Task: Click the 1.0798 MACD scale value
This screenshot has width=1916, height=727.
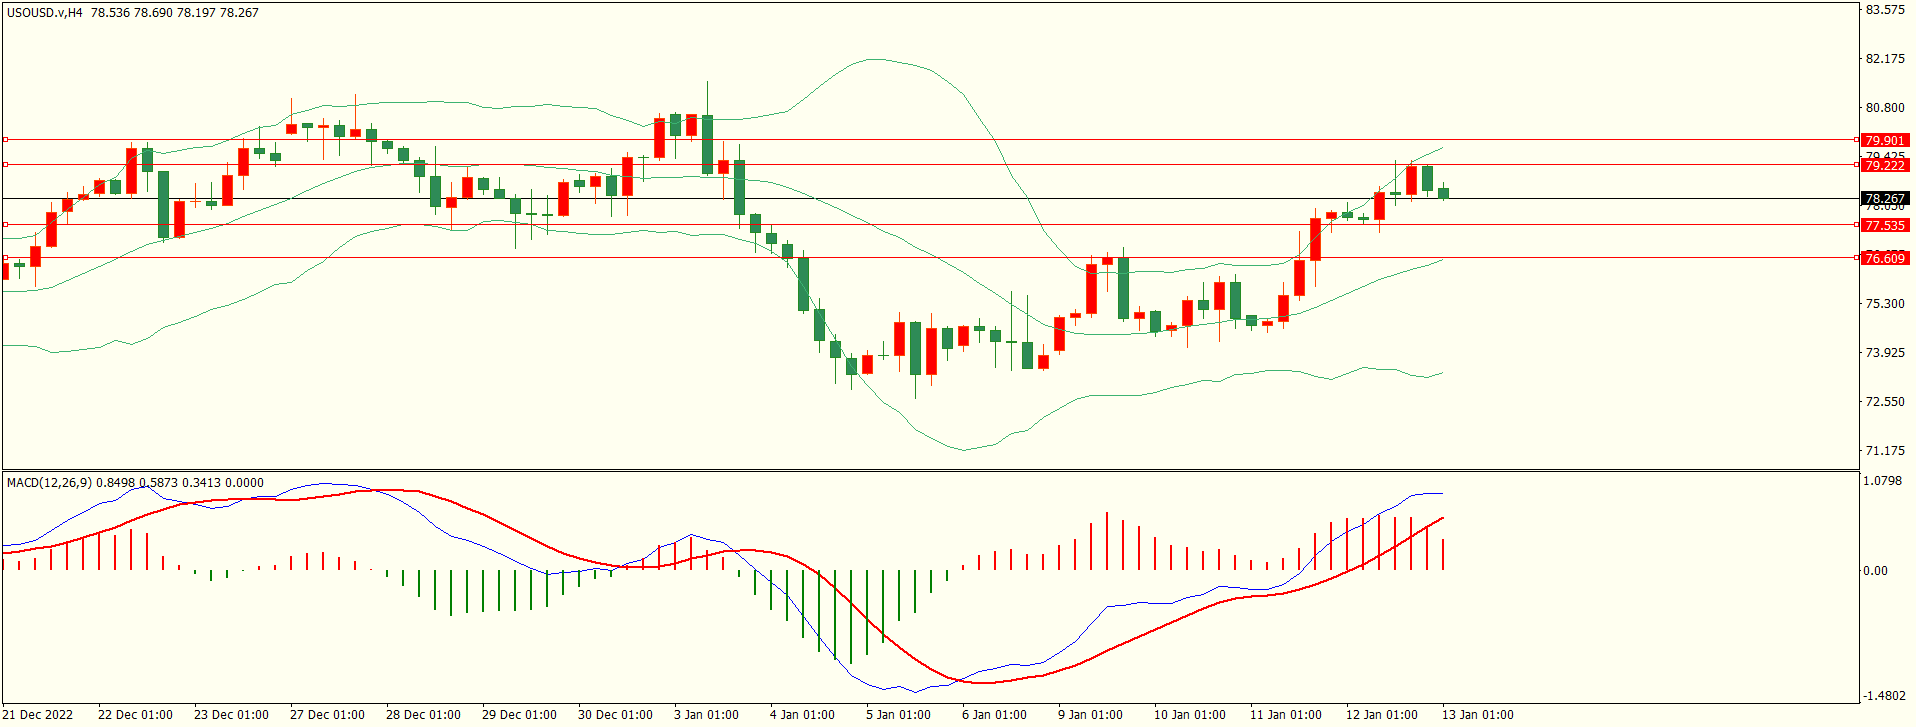Action: pos(1882,481)
